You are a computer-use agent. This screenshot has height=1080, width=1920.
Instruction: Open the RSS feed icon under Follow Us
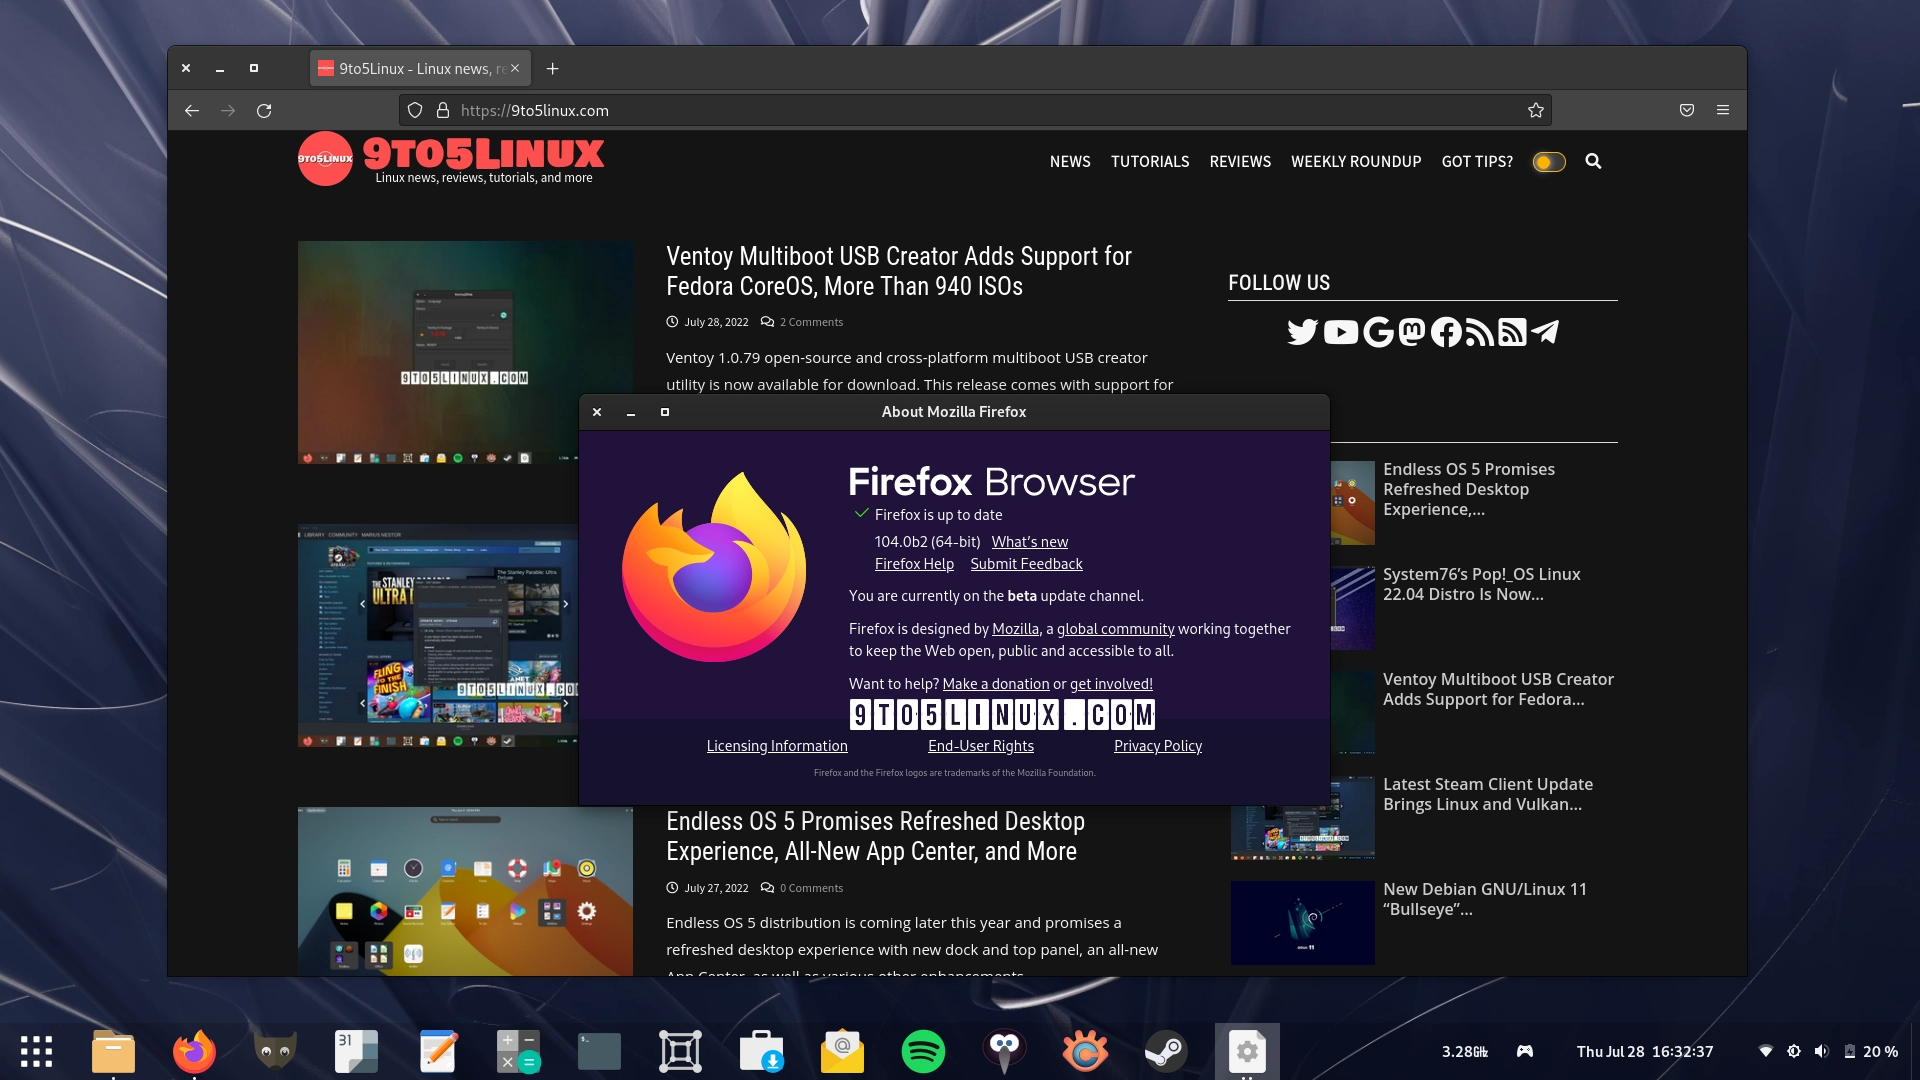coord(1478,332)
